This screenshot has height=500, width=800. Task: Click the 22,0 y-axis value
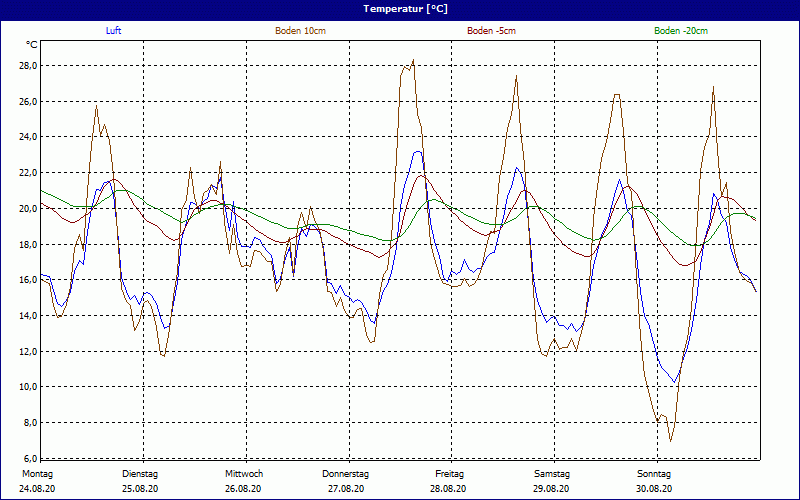(x=29, y=173)
